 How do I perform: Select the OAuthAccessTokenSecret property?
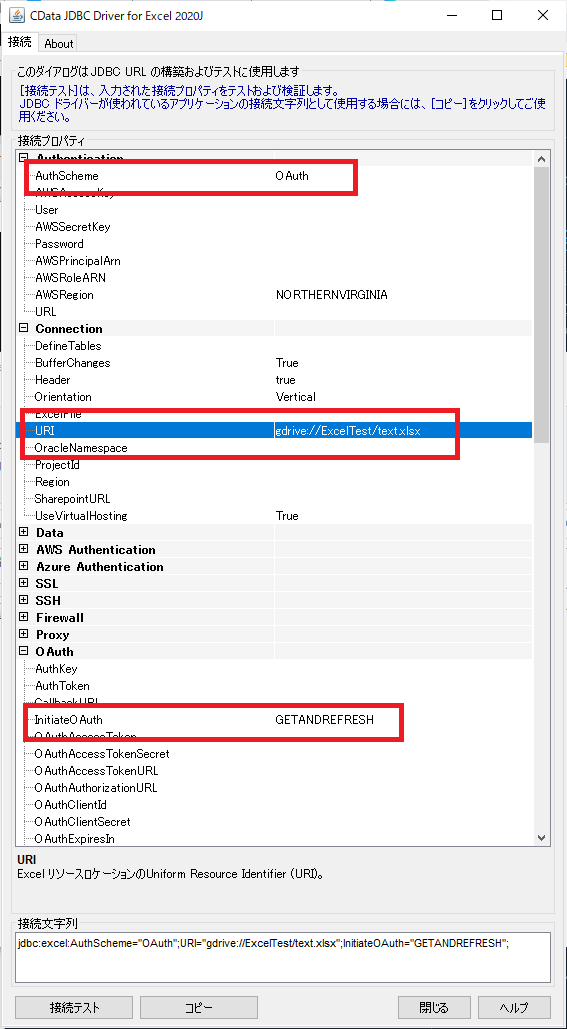click(274, 754)
